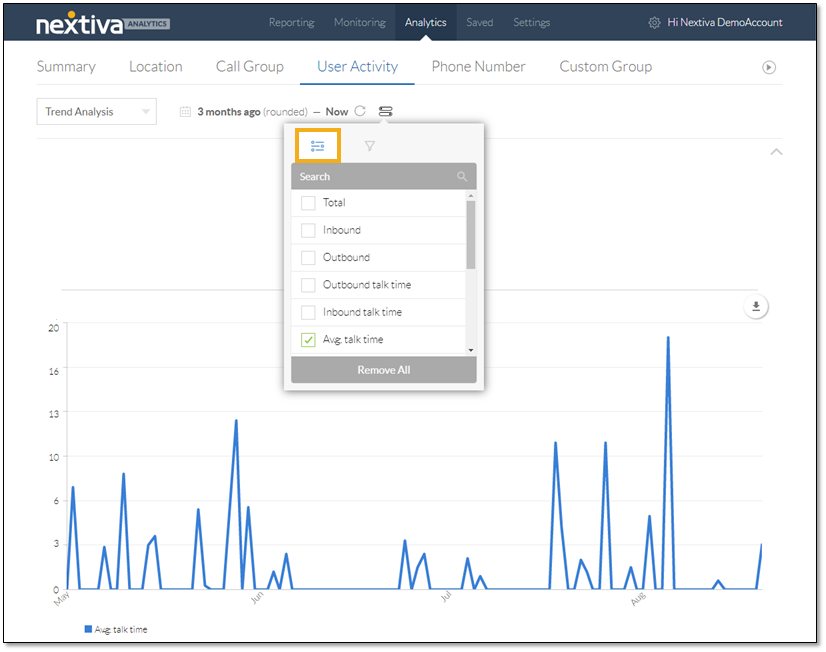The image size is (826, 652).
Task: Click Hi Nextiva DemoAccount link
Action: pyautogui.click(x=725, y=23)
